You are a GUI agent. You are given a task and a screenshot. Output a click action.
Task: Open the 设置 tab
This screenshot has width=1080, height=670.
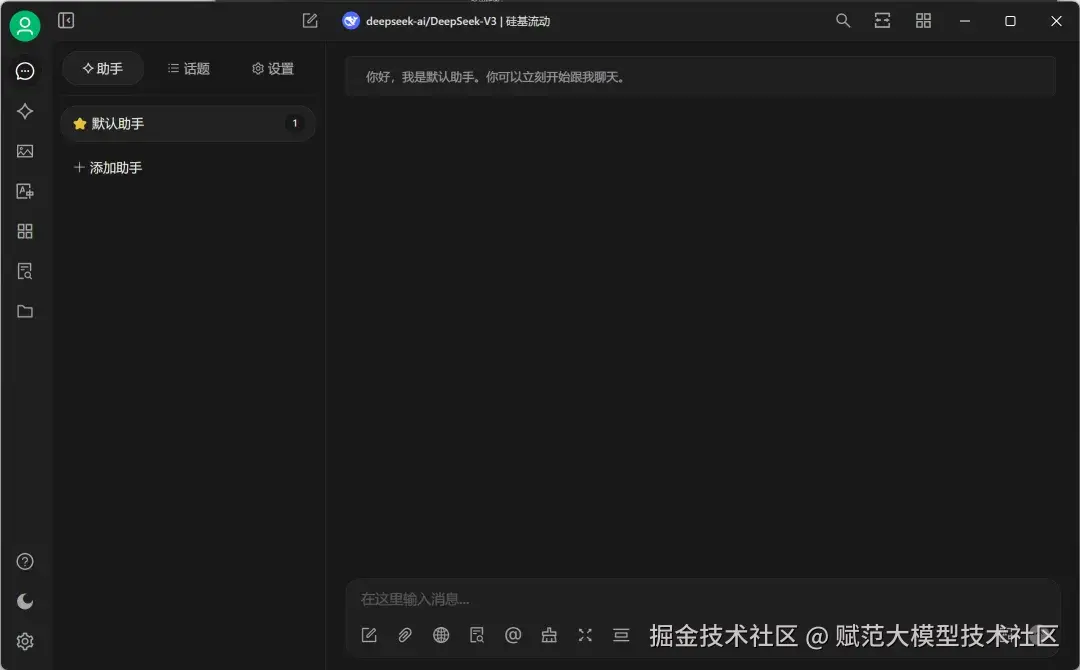(x=271, y=68)
